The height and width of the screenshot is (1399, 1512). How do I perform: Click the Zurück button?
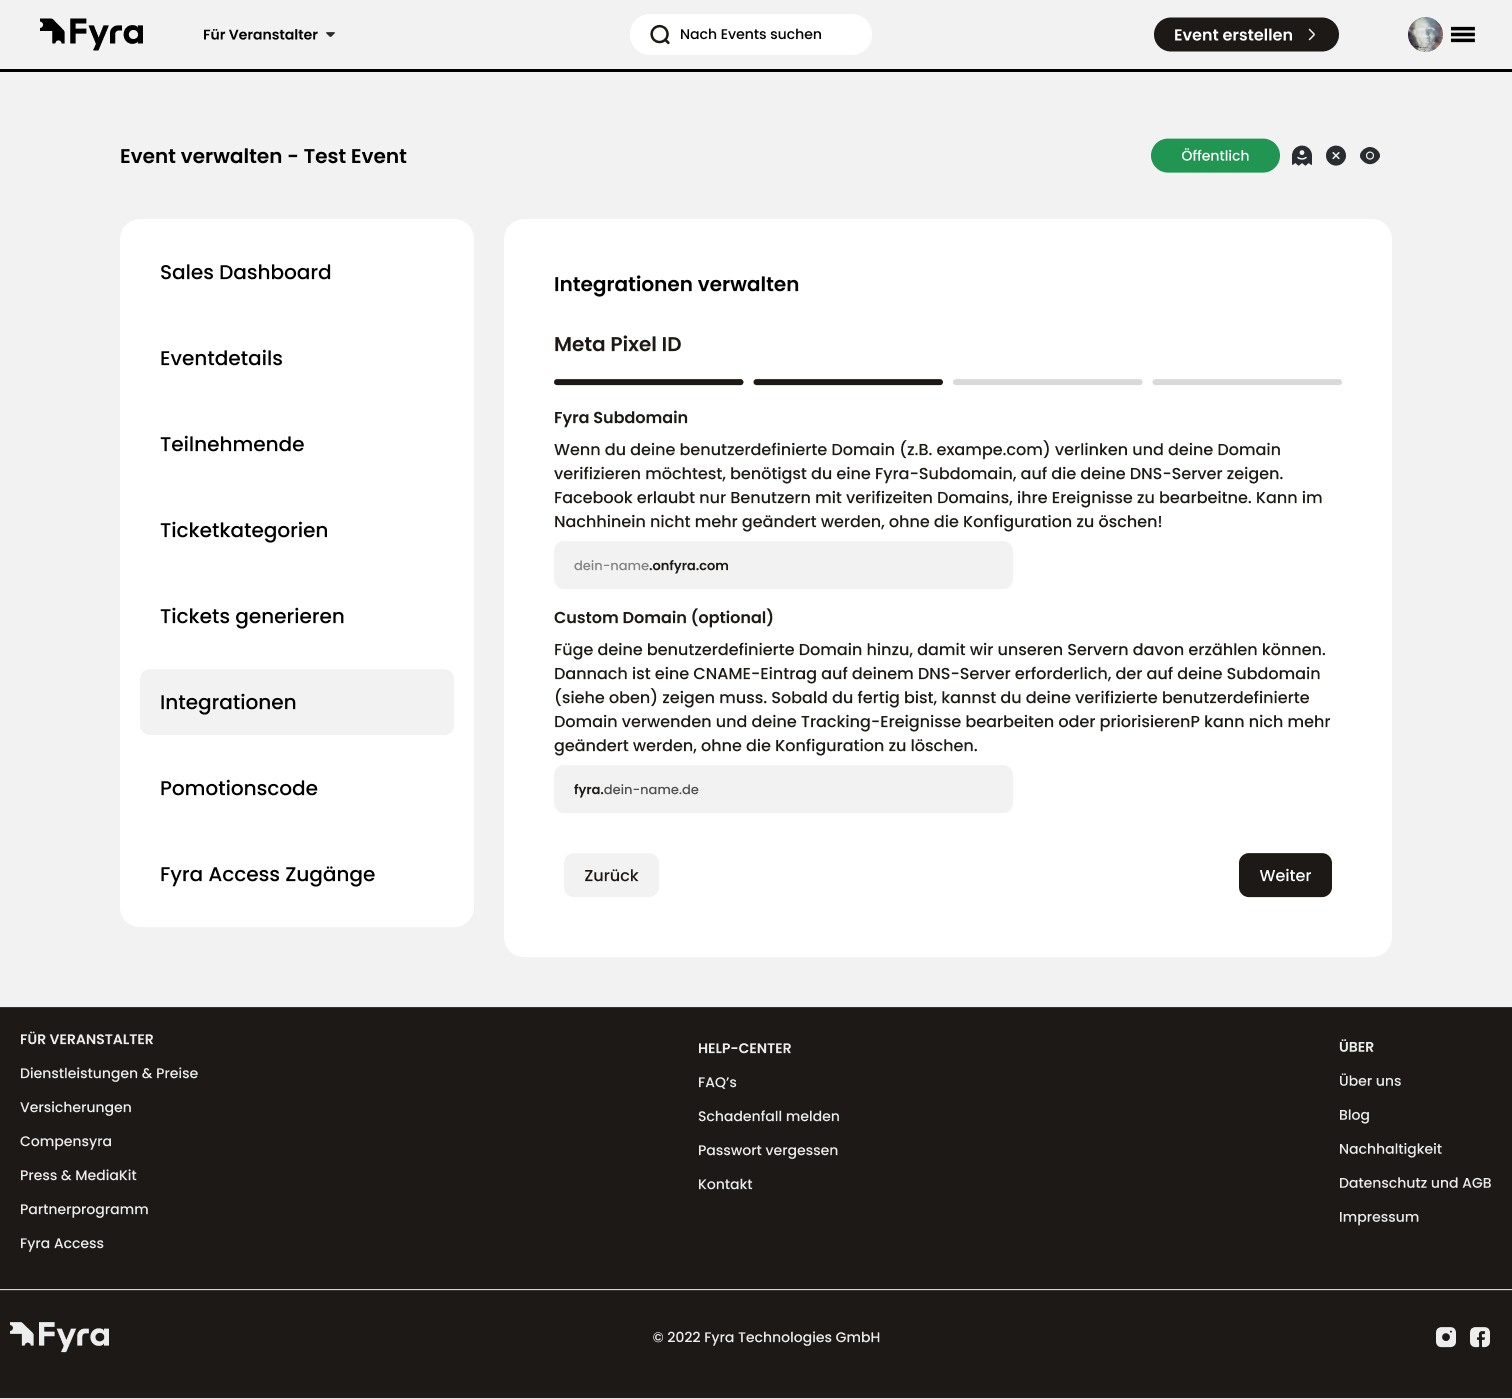[x=611, y=875]
